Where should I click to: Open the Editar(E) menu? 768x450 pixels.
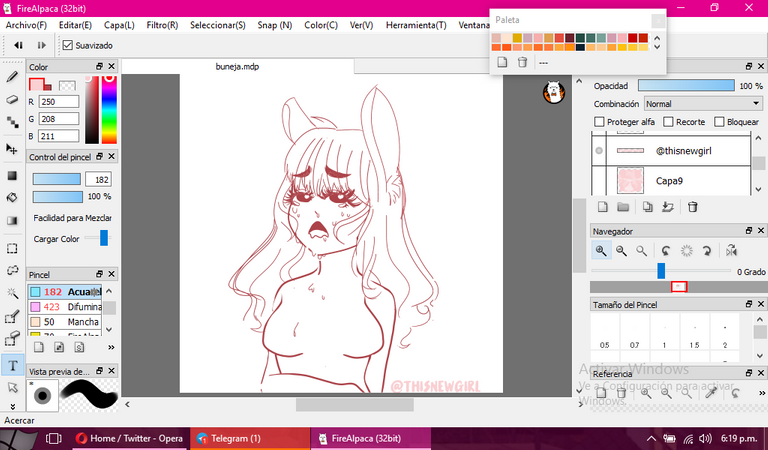click(x=75, y=25)
